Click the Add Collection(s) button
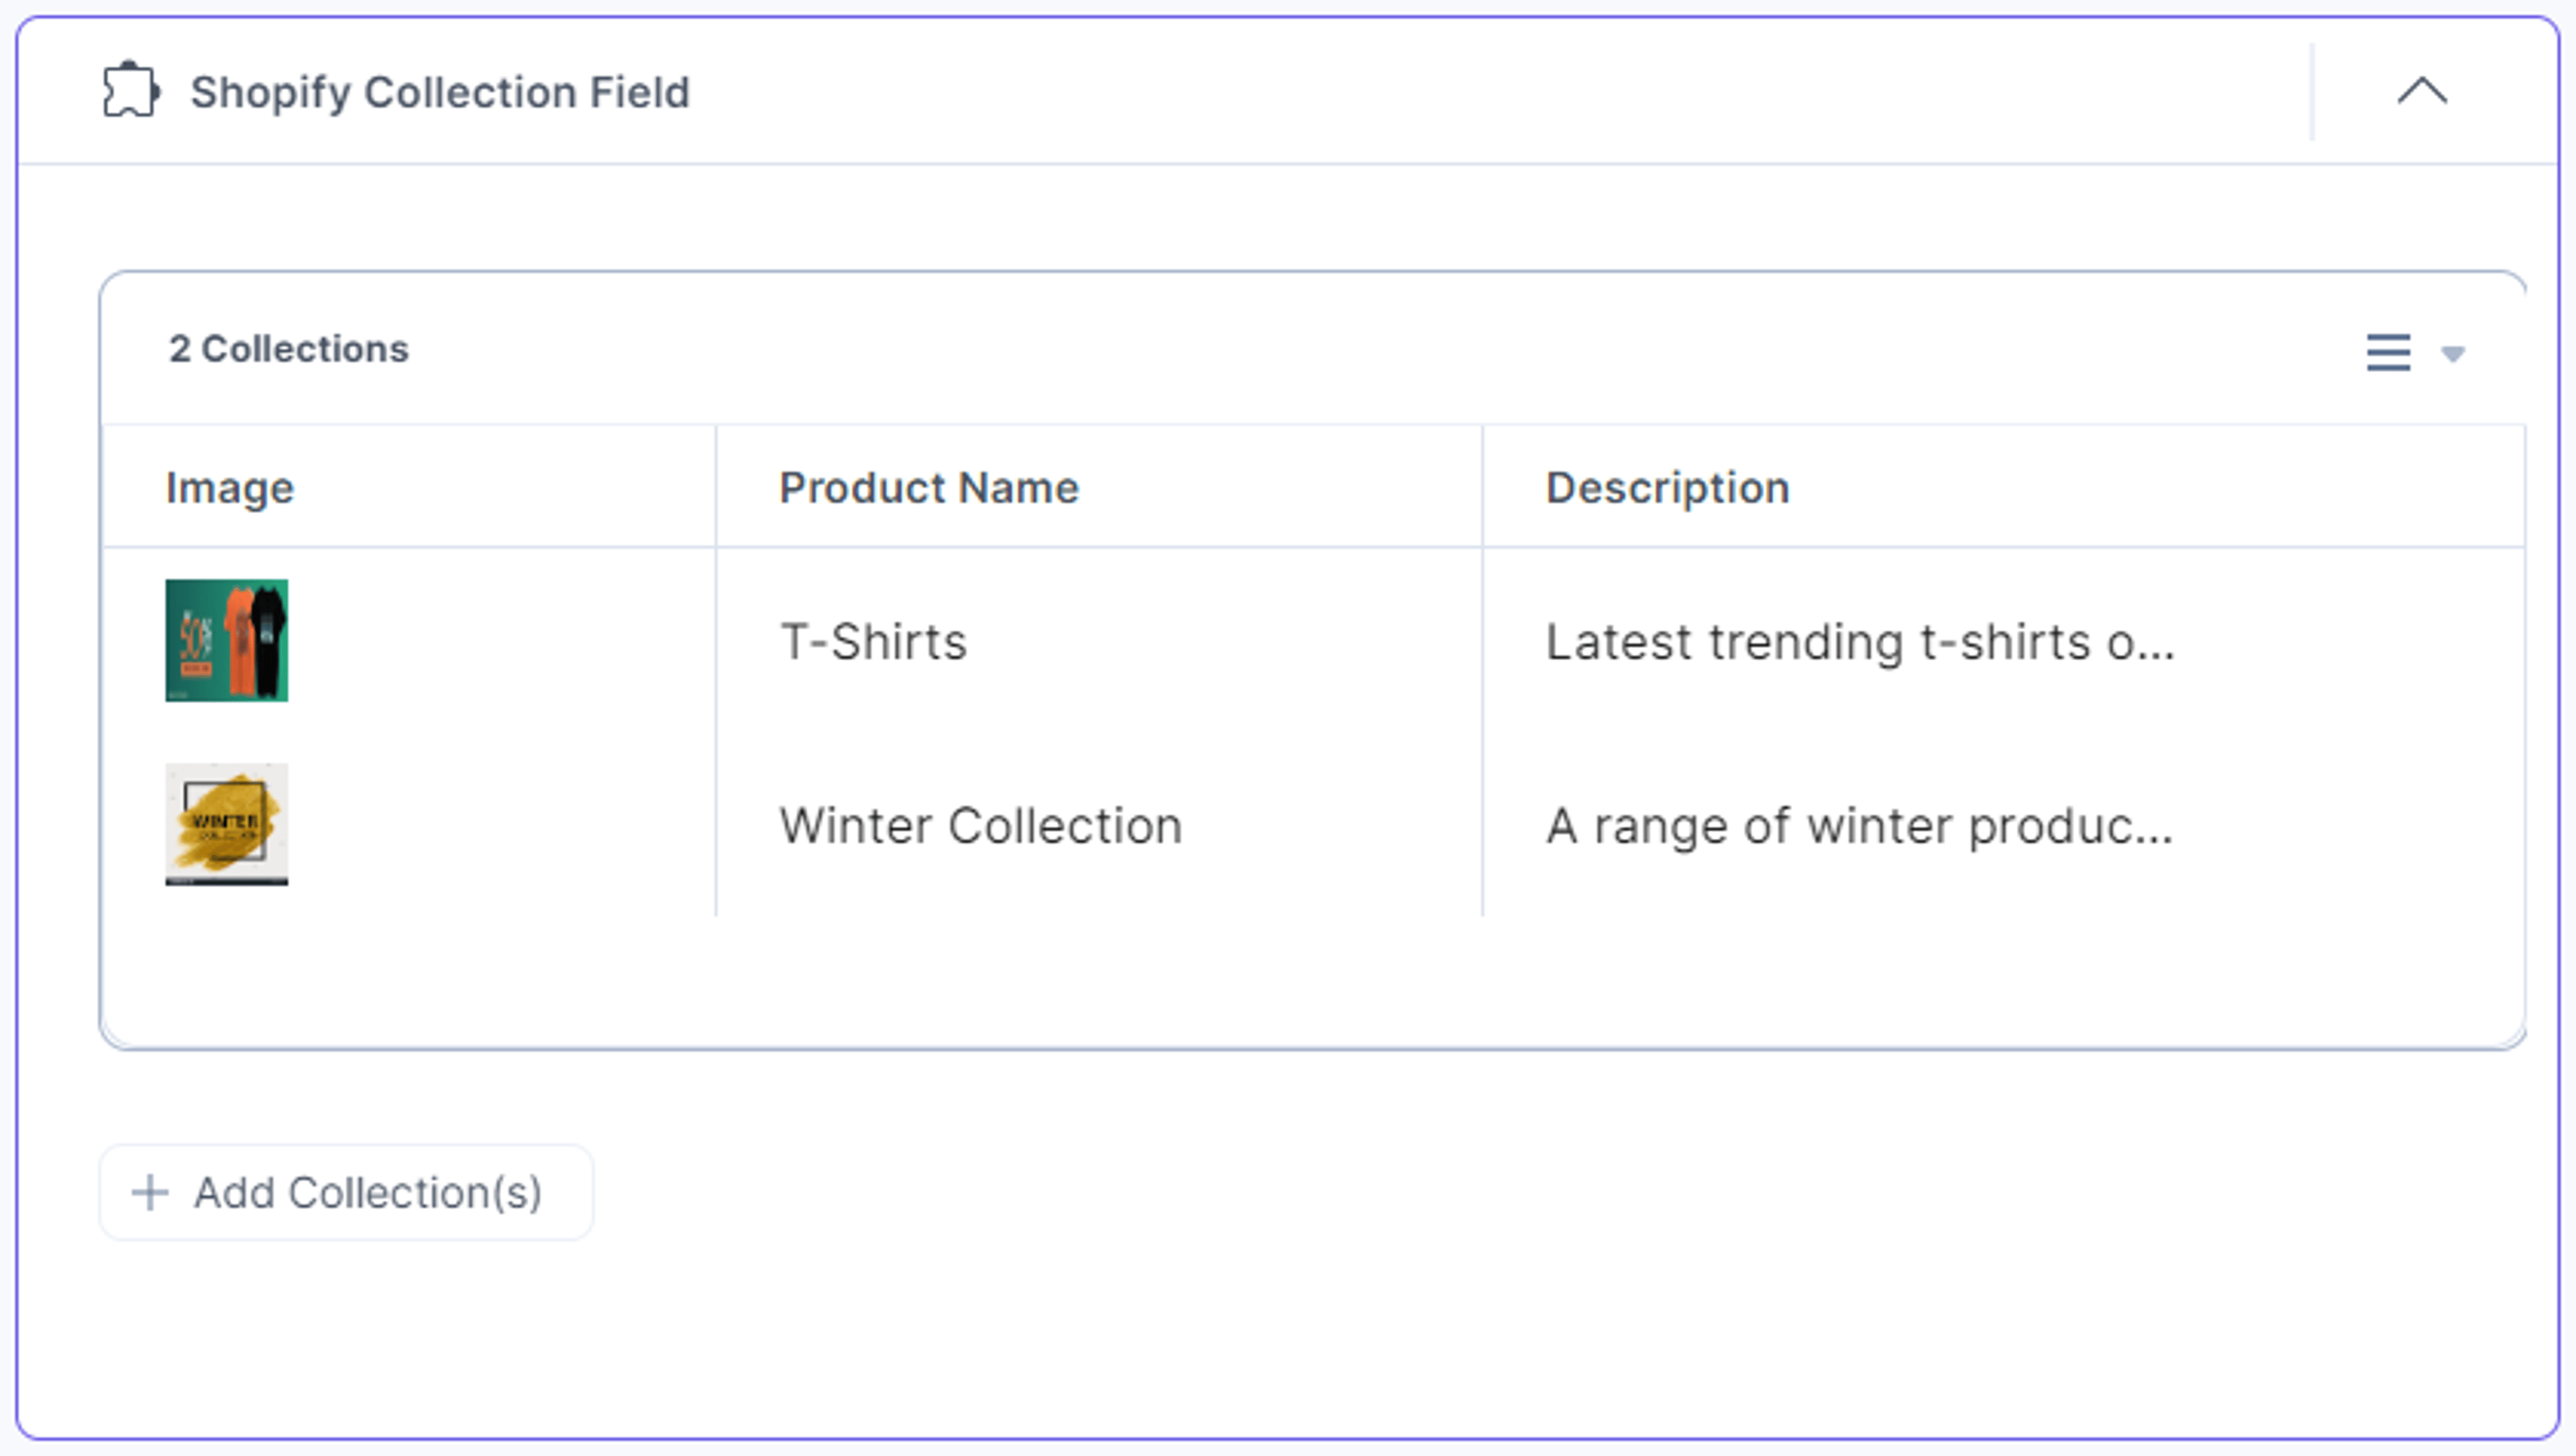2576x1456 pixels. click(346, 1193)
